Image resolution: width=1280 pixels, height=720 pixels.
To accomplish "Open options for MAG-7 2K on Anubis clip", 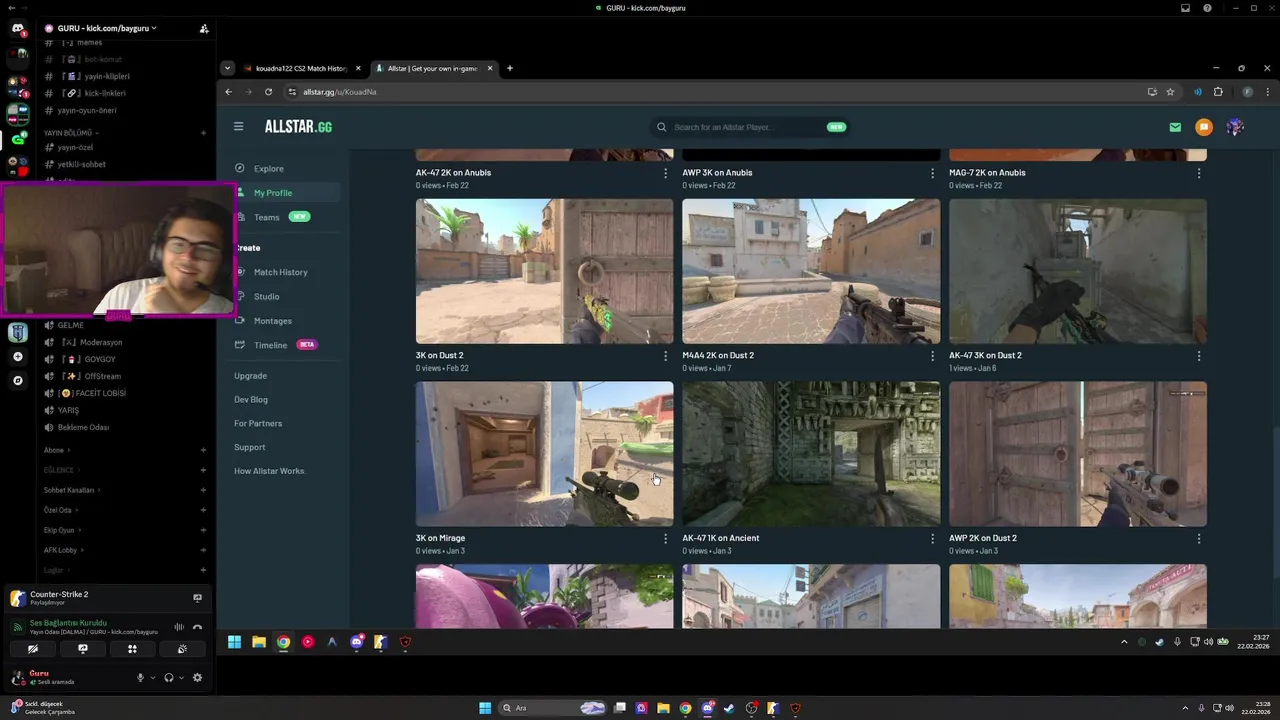I will (1199, 173).
